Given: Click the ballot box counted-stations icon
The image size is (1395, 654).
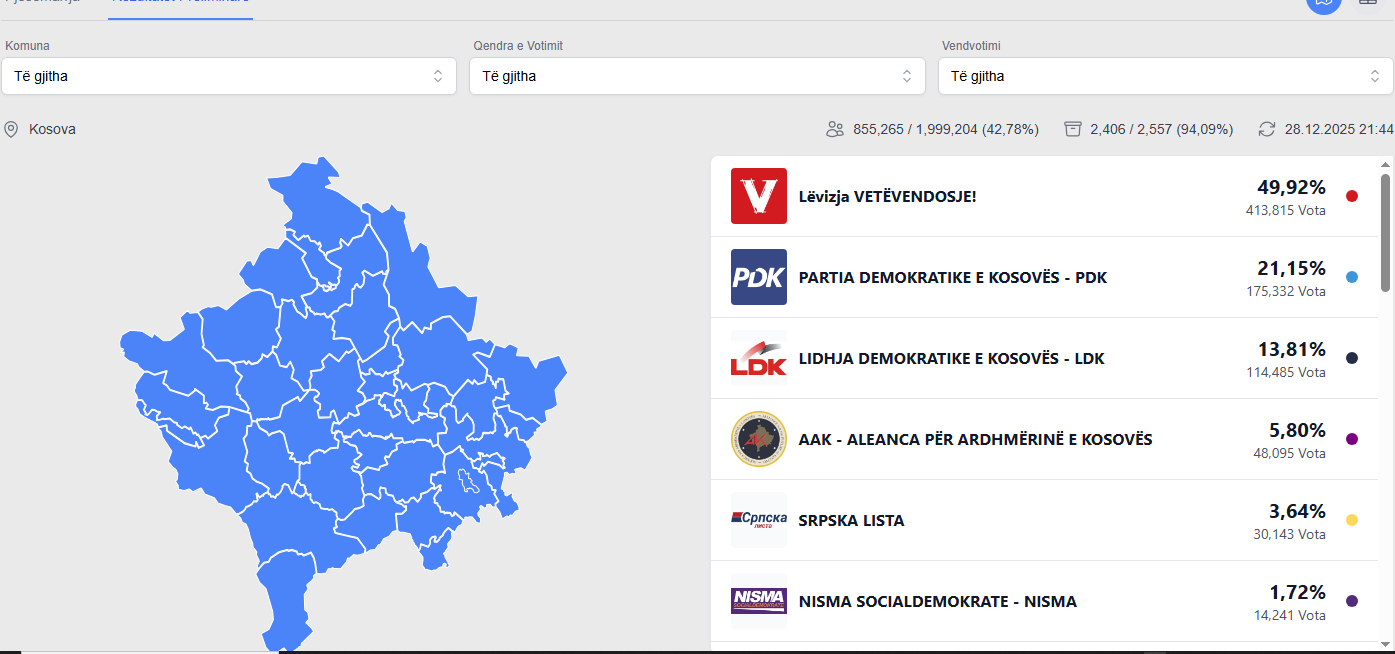Looking at the screenshot, I should (x=1073, y=129).
